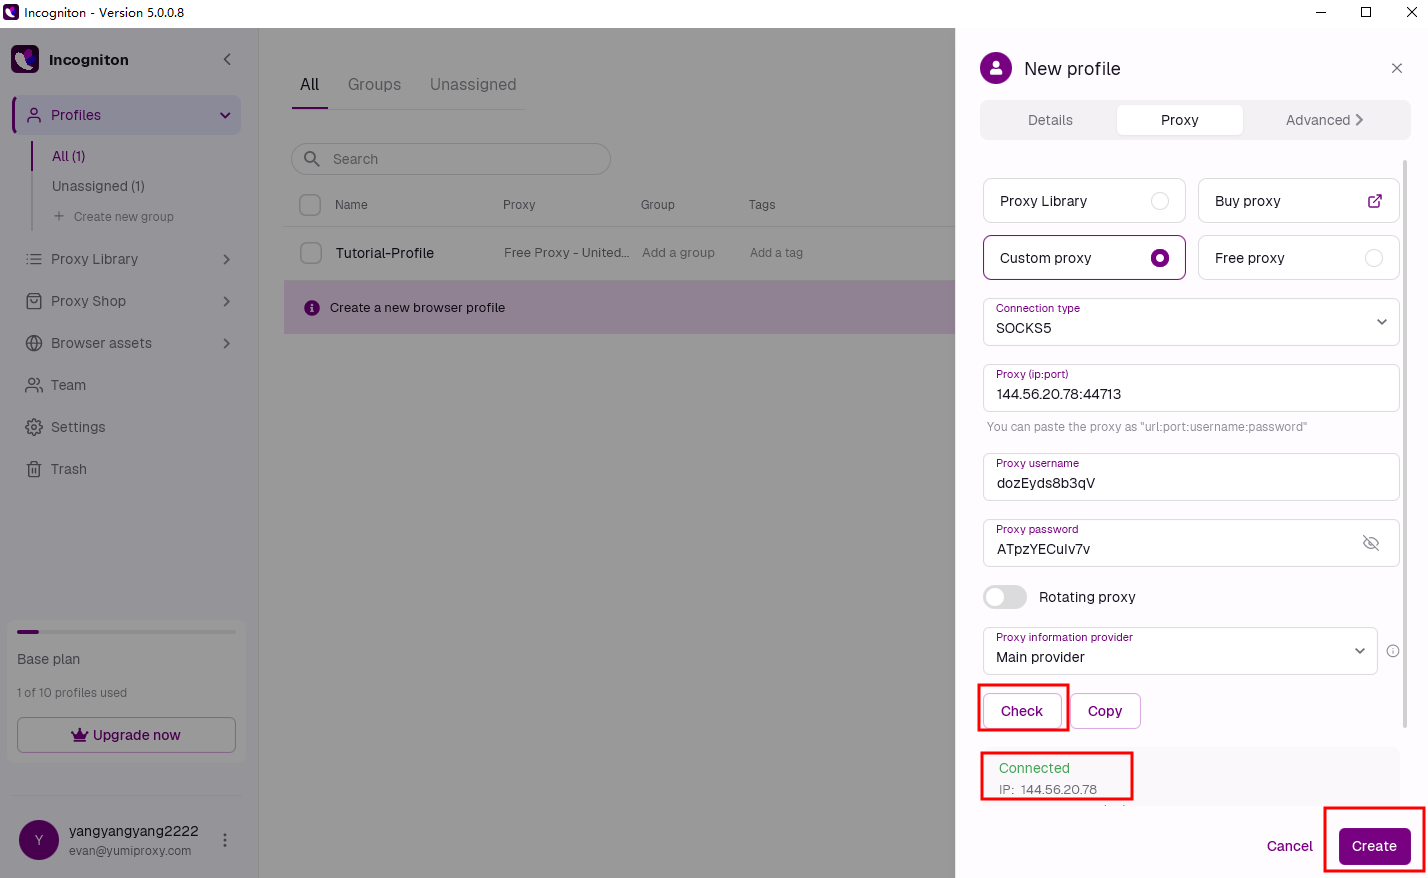This screenshot has height=878, width=1428.
Task: Open the account options three-dot menu
Action: 225,840
